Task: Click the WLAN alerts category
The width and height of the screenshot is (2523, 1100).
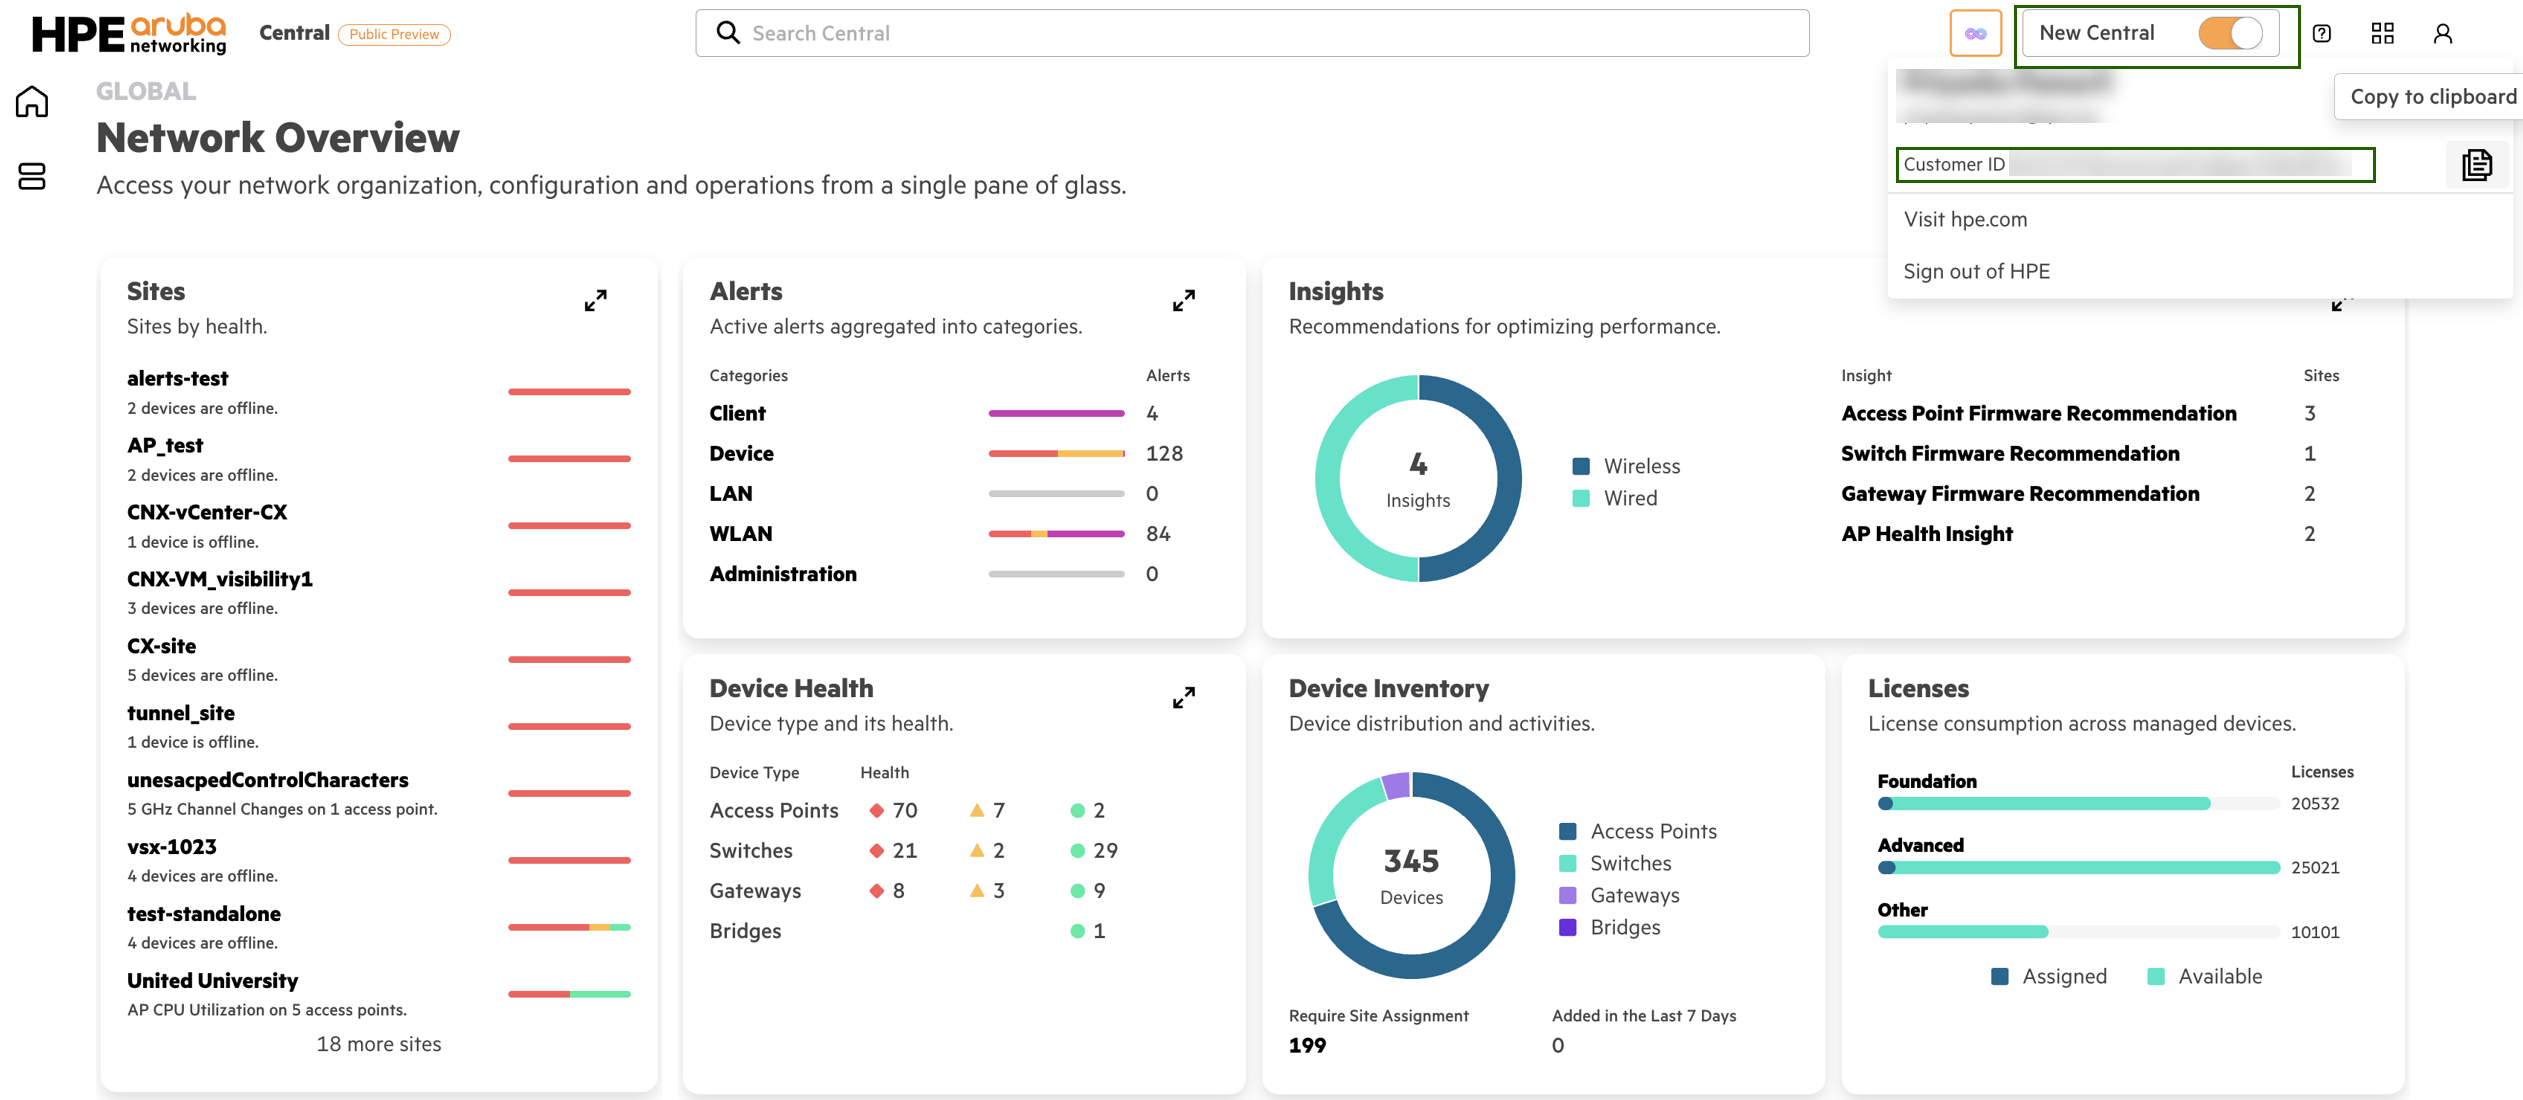Action: coord(741,533)
